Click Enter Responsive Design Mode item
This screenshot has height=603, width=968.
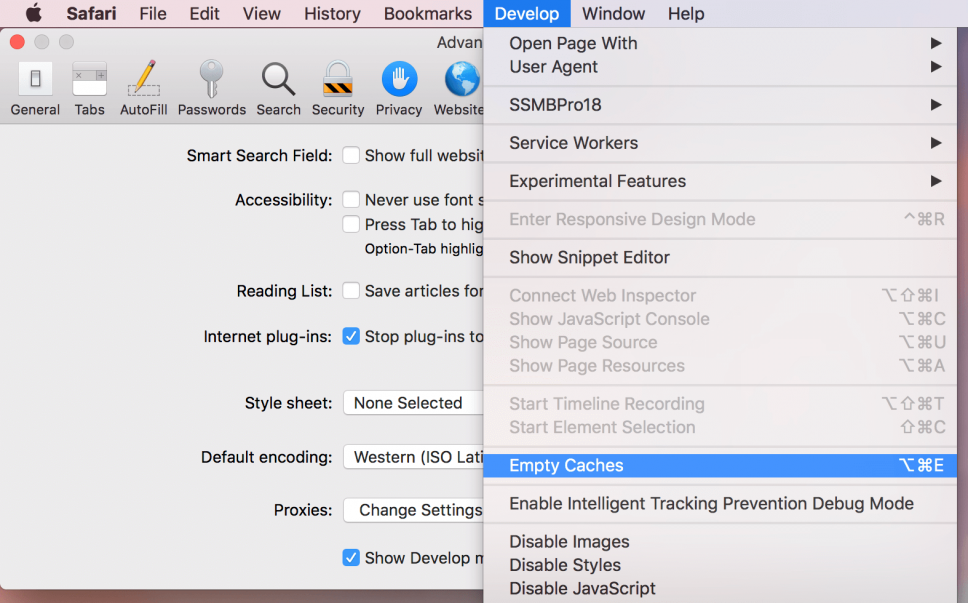(720, 219)
